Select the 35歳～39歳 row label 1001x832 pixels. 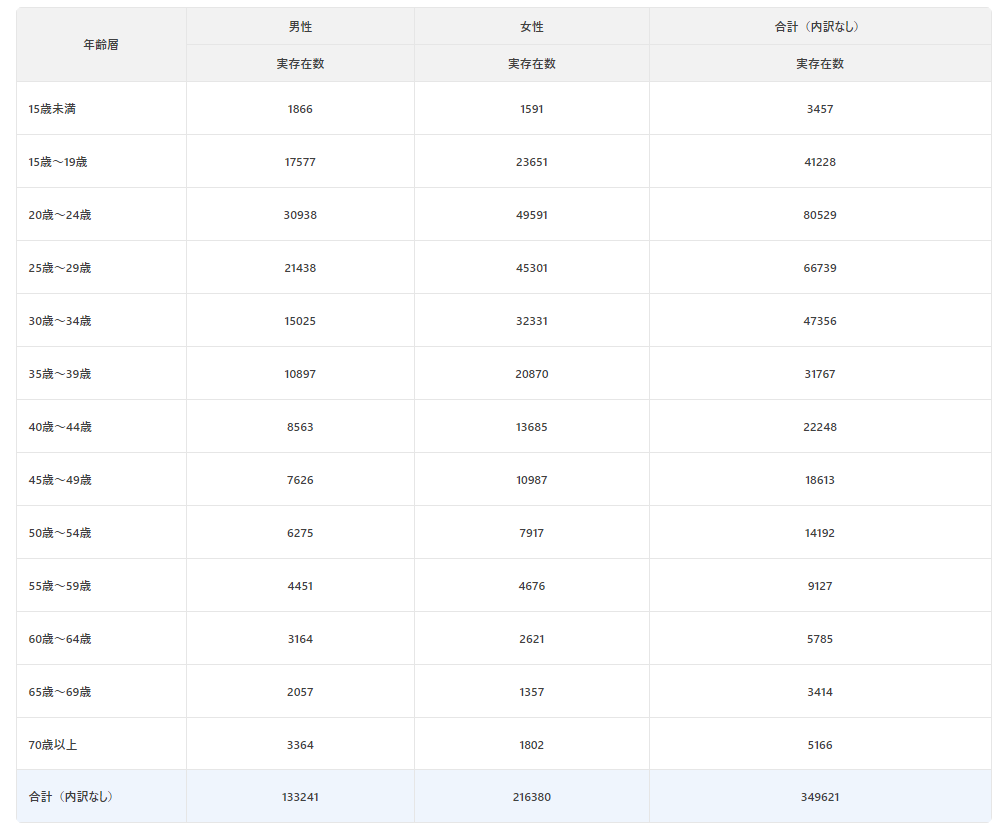60,374
